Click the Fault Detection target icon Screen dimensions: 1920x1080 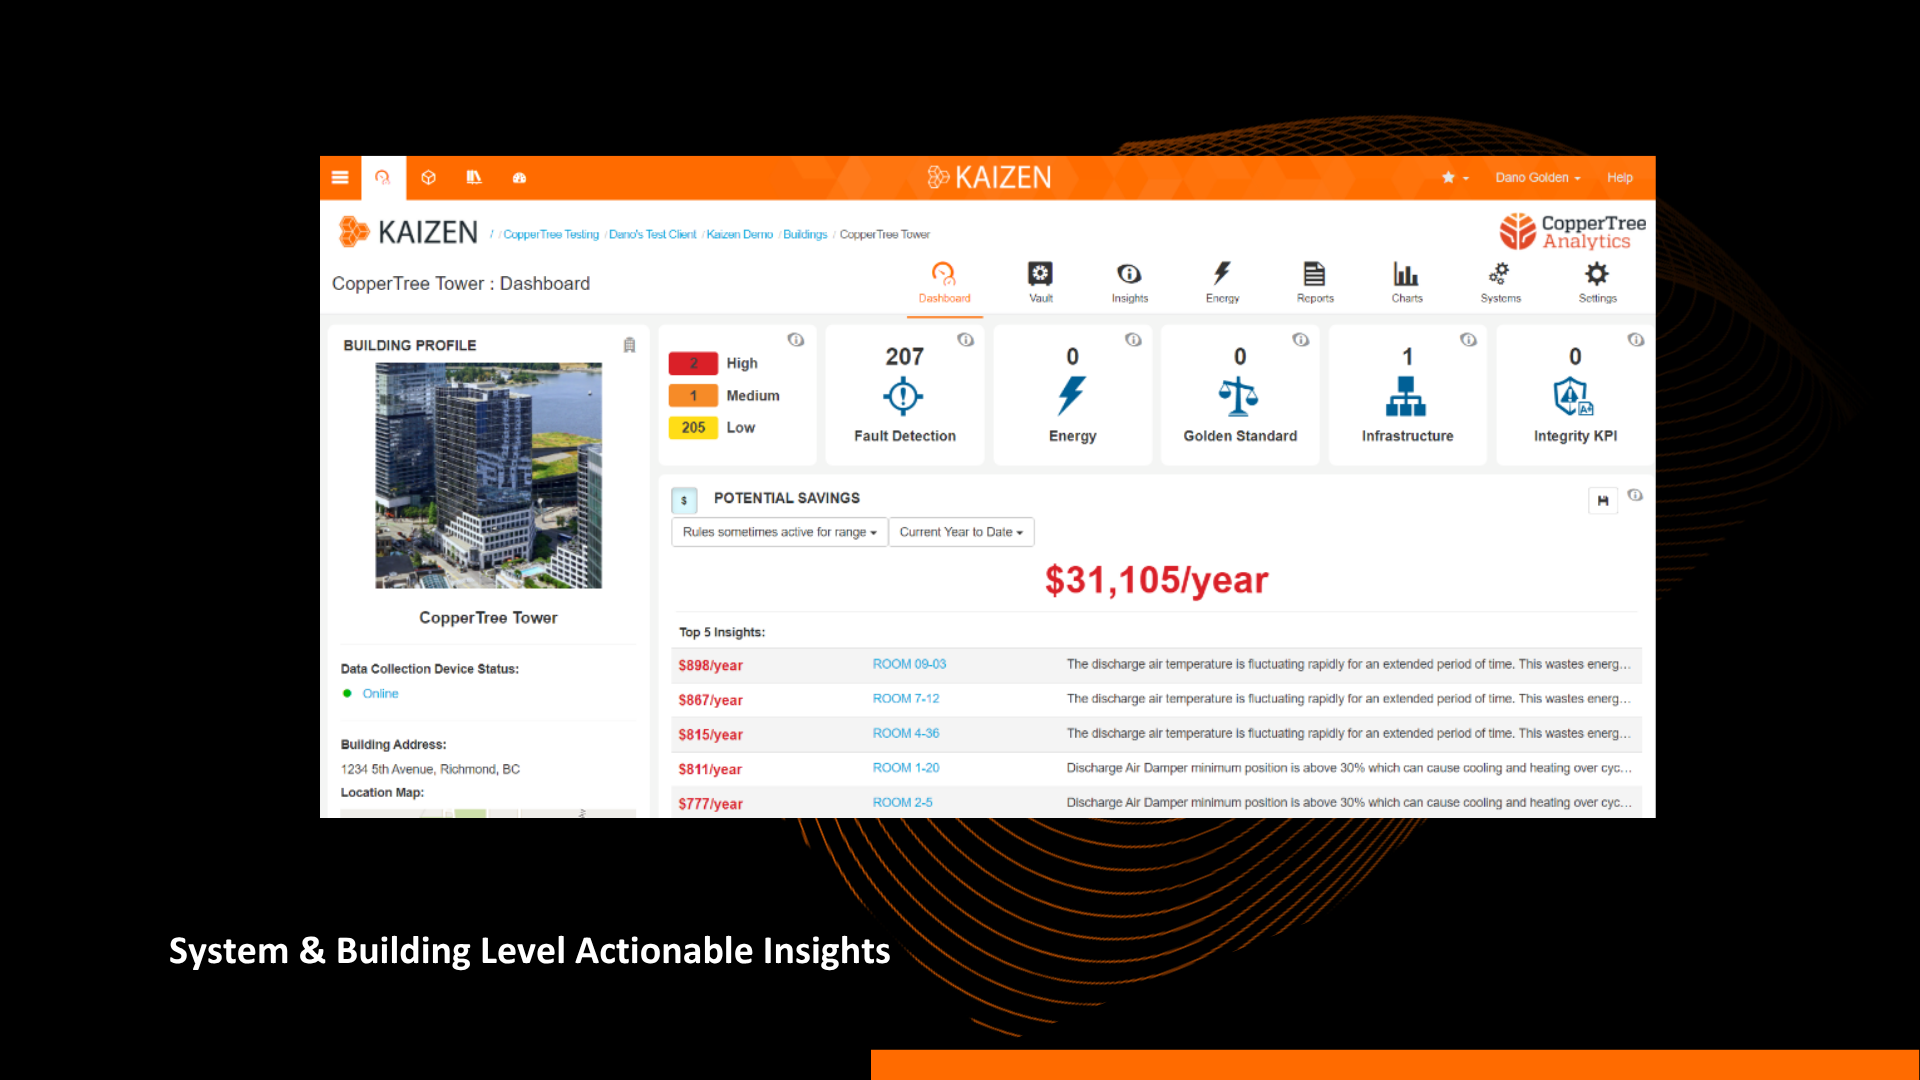pyautogui.click(x=903, y=397)
